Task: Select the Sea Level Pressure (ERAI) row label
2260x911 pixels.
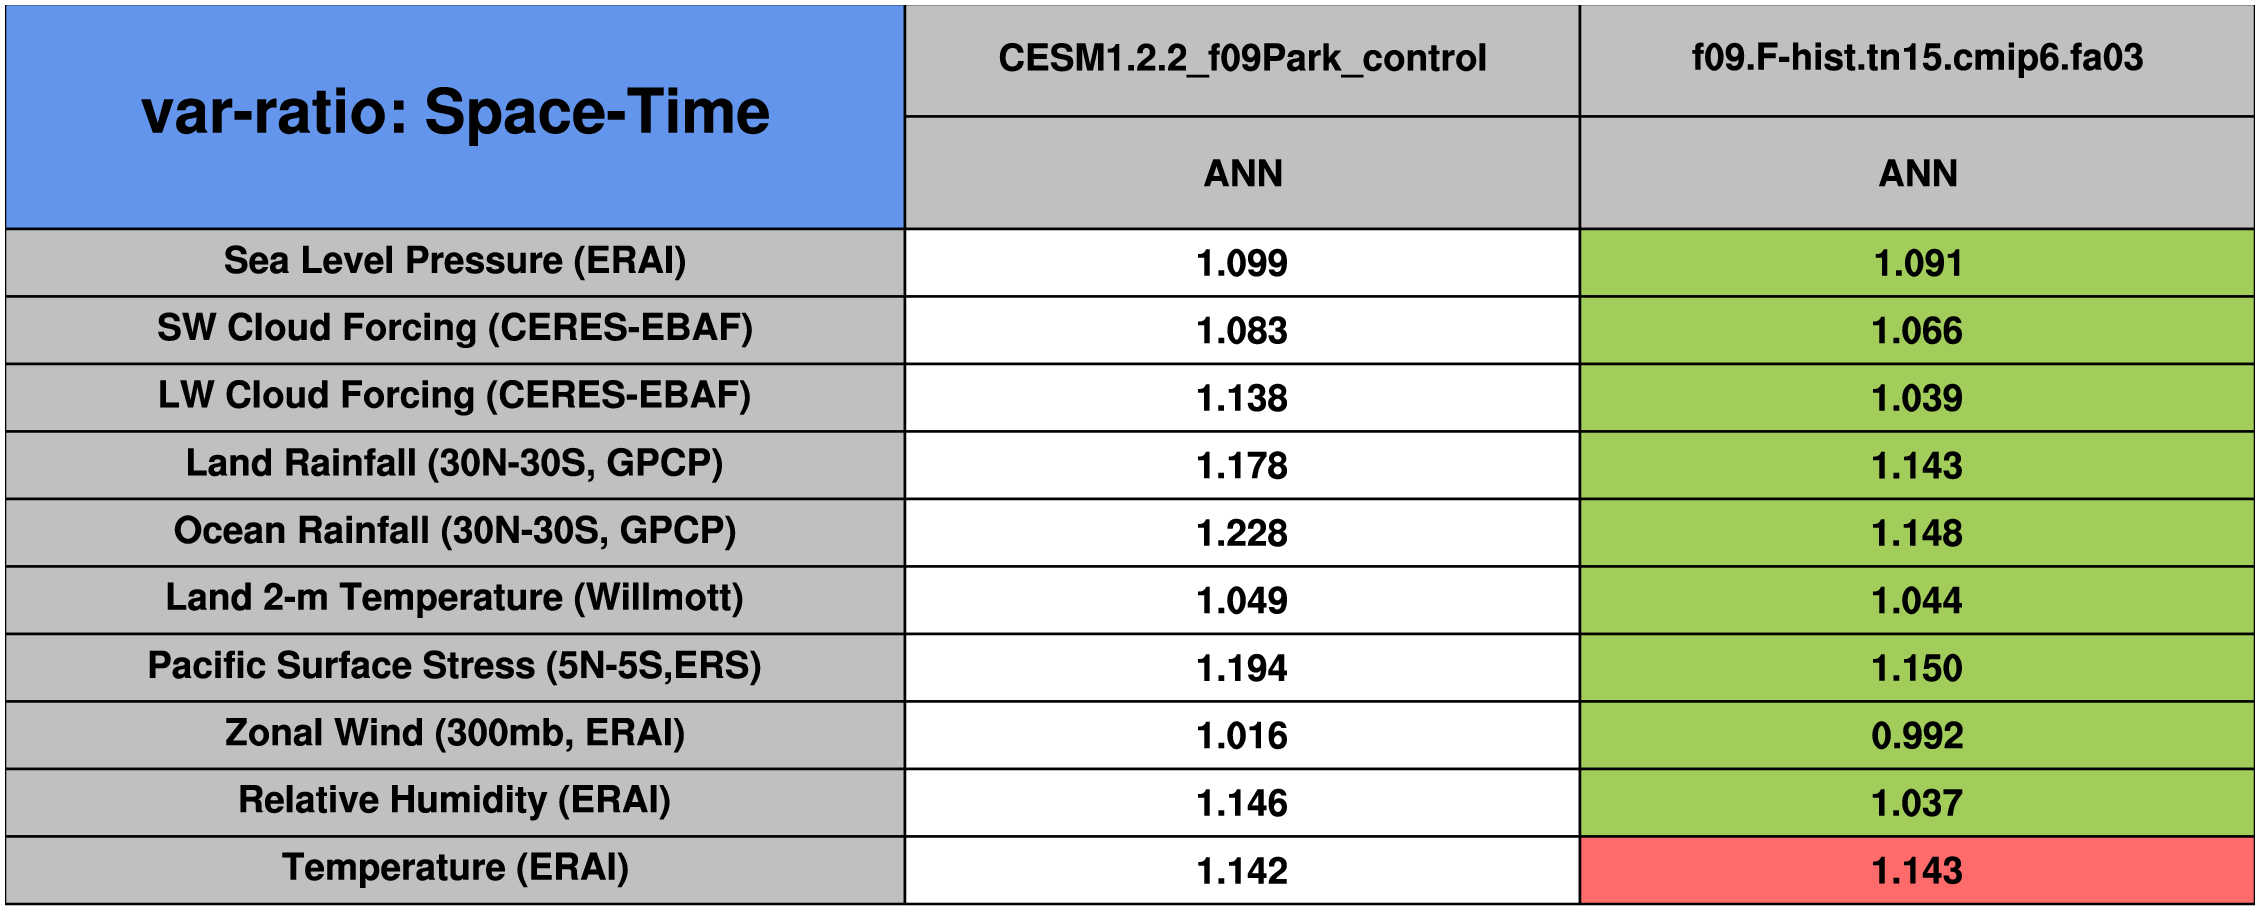Action: 455,262
